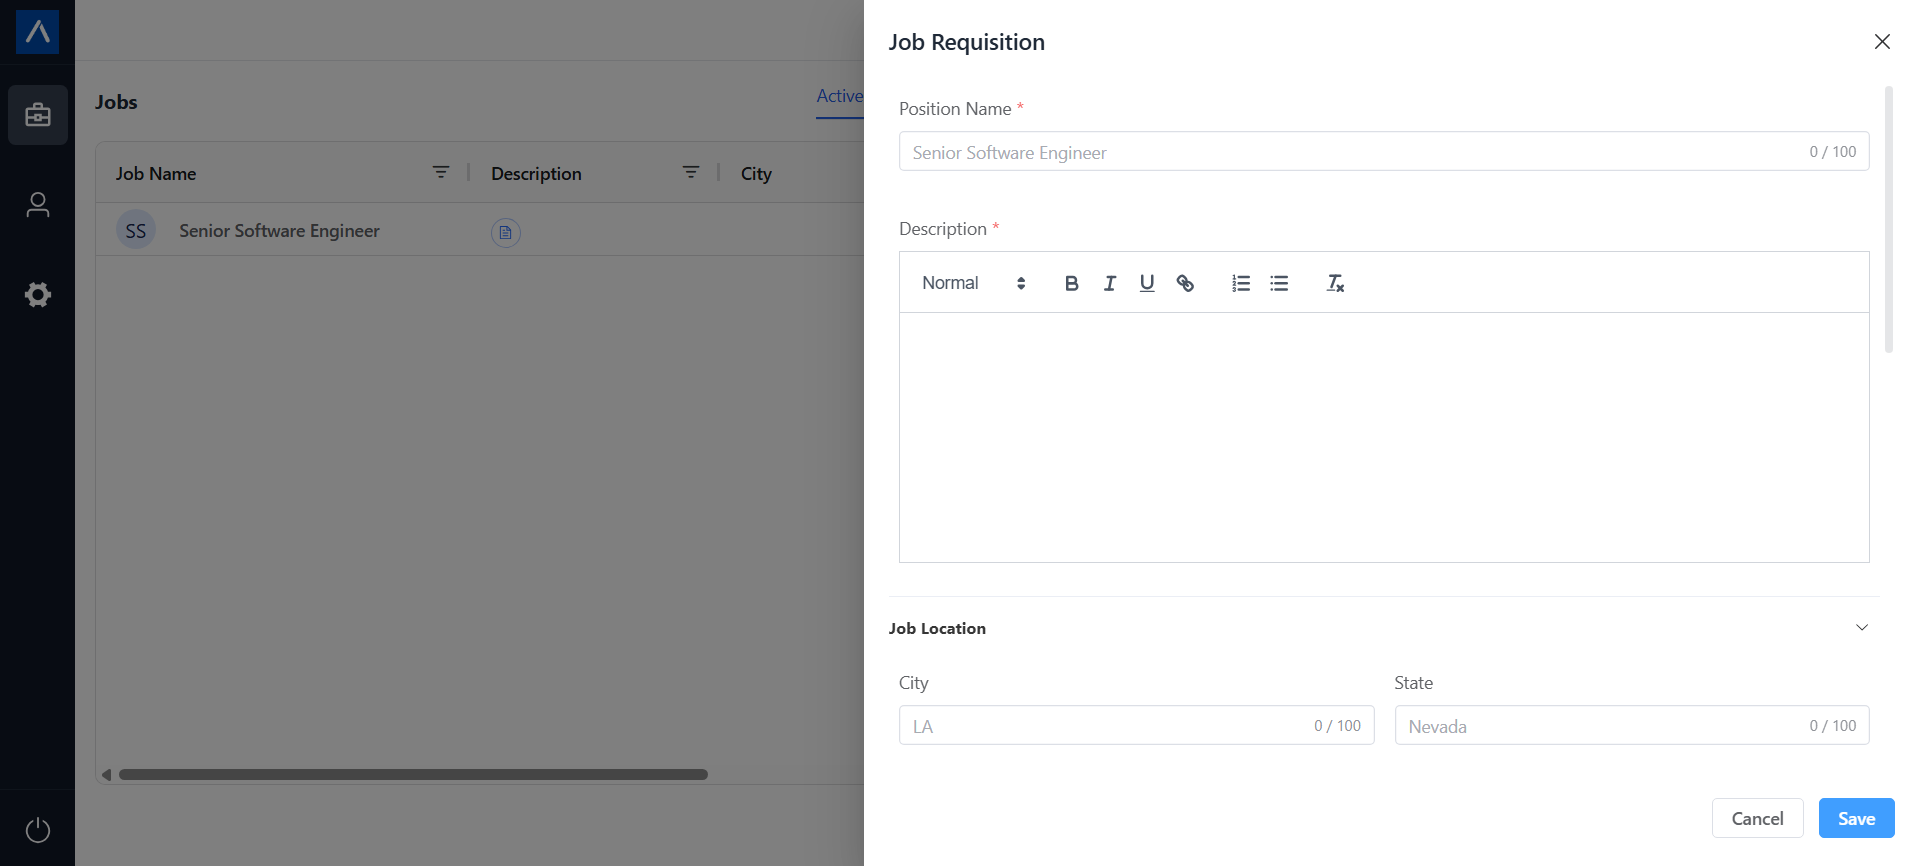Apply italic formatting in description editor
Viewport: 1918px width, 866px height.
(1109, 283)
